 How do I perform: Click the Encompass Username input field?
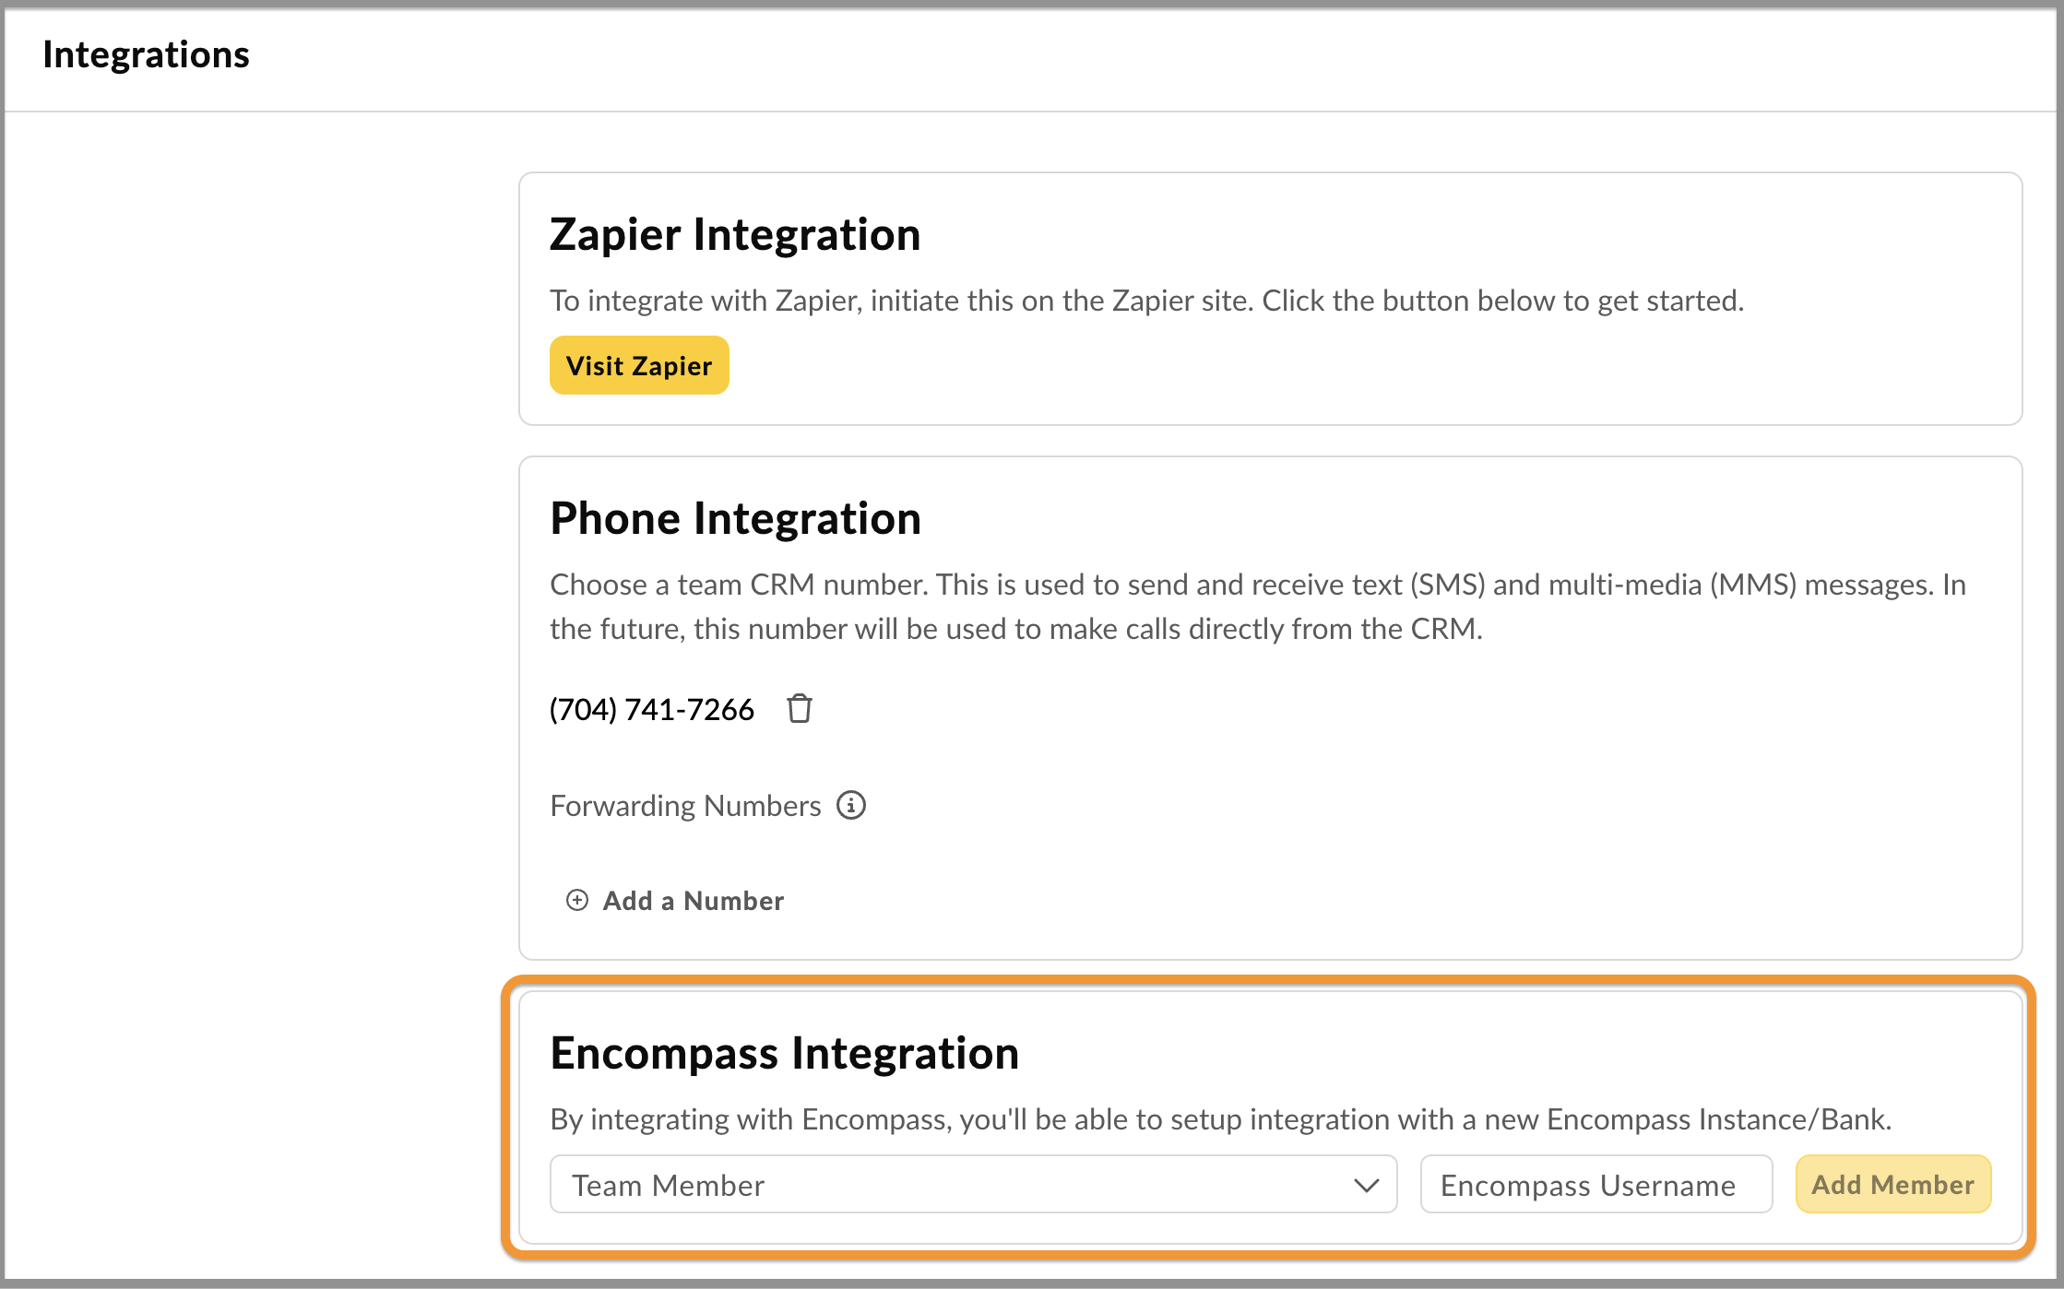tap(1595, 1184)
